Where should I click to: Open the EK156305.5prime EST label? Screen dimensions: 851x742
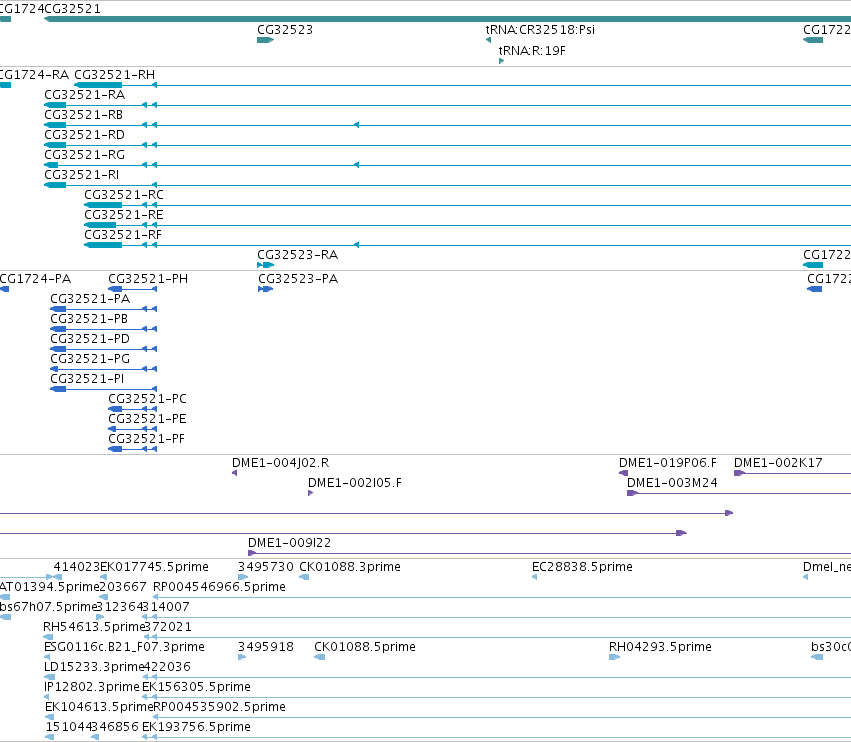click(x=196, y=687)
